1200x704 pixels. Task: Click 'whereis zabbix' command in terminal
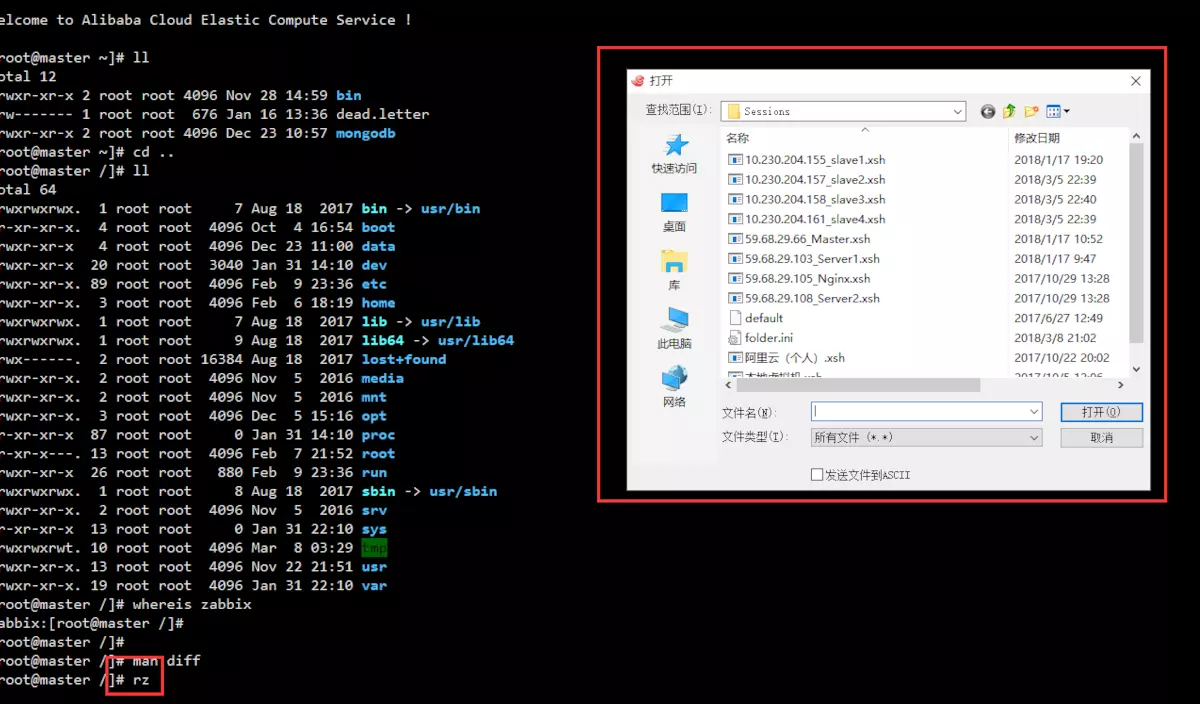(x=191, y=604)
